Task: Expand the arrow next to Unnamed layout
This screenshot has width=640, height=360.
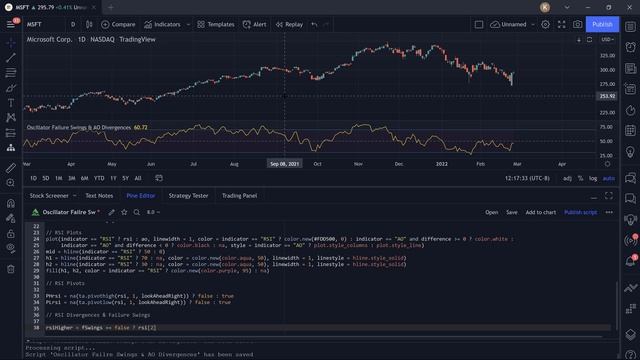Action: point(533,24)
